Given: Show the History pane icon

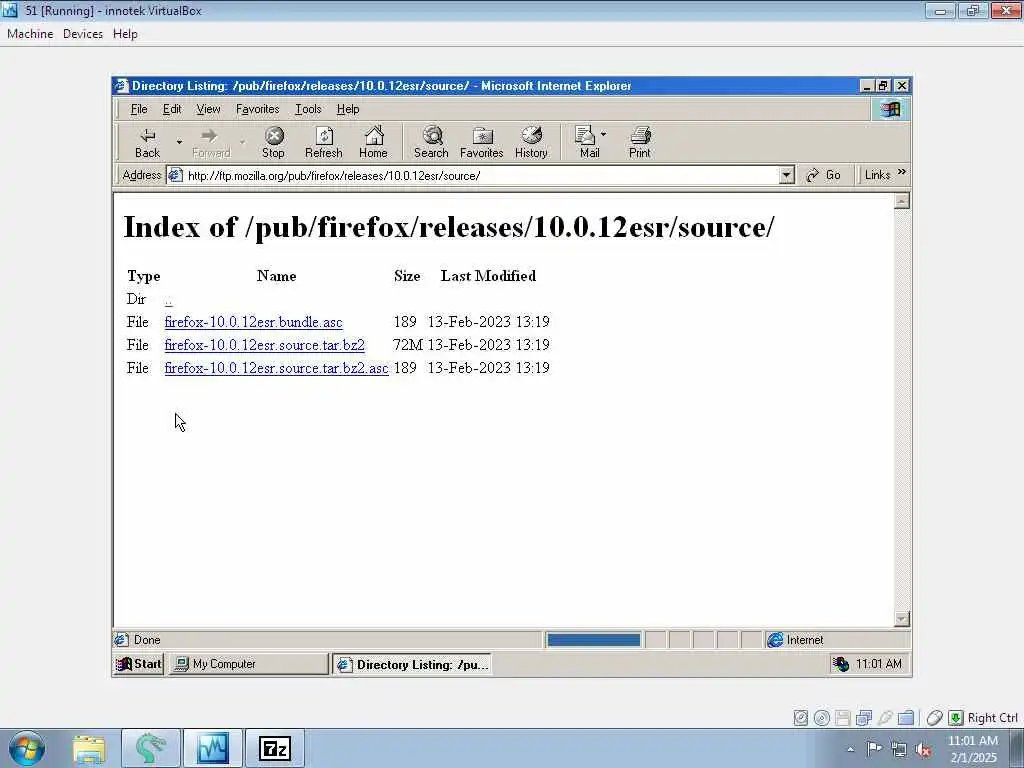Looking at the screenshot, I should (x=531, y=142).
